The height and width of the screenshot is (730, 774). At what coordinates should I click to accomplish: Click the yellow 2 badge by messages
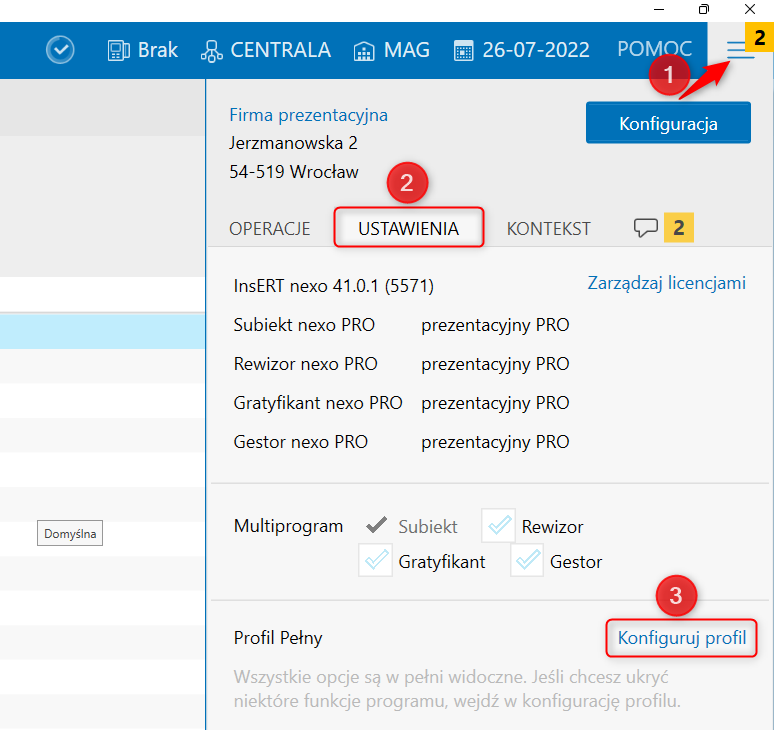[679, 228]
